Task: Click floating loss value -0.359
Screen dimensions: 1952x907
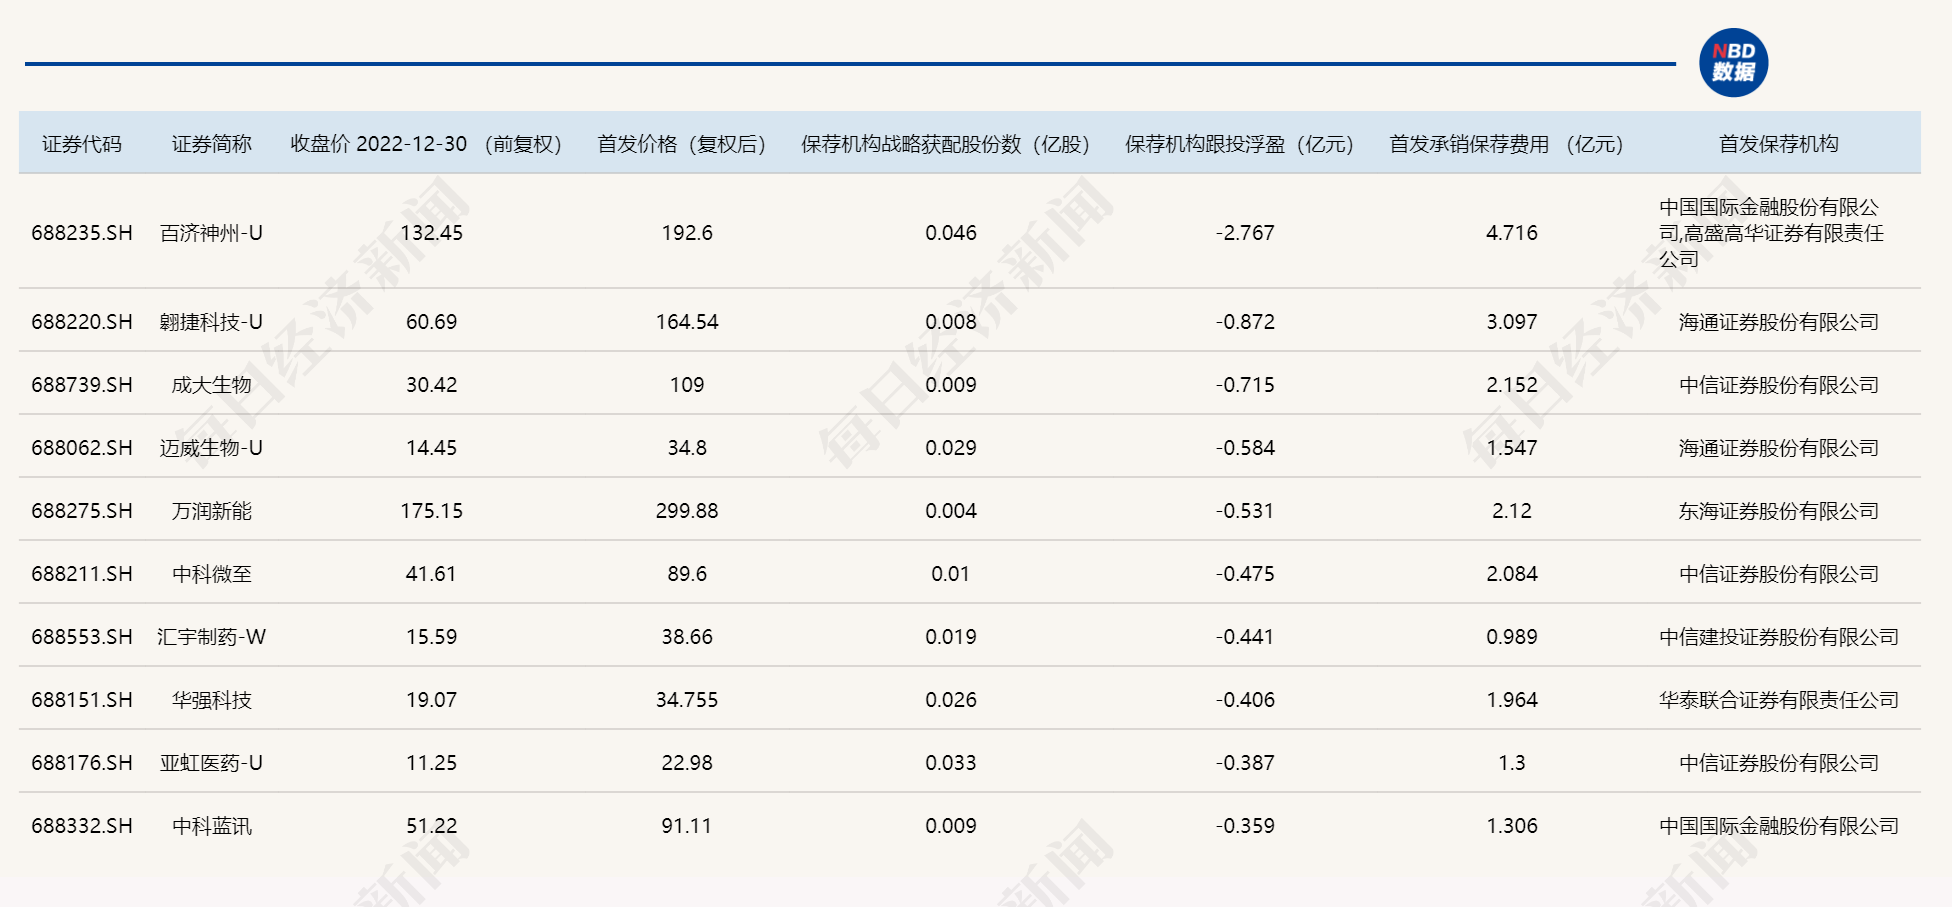Action: tap(1245, 826)
